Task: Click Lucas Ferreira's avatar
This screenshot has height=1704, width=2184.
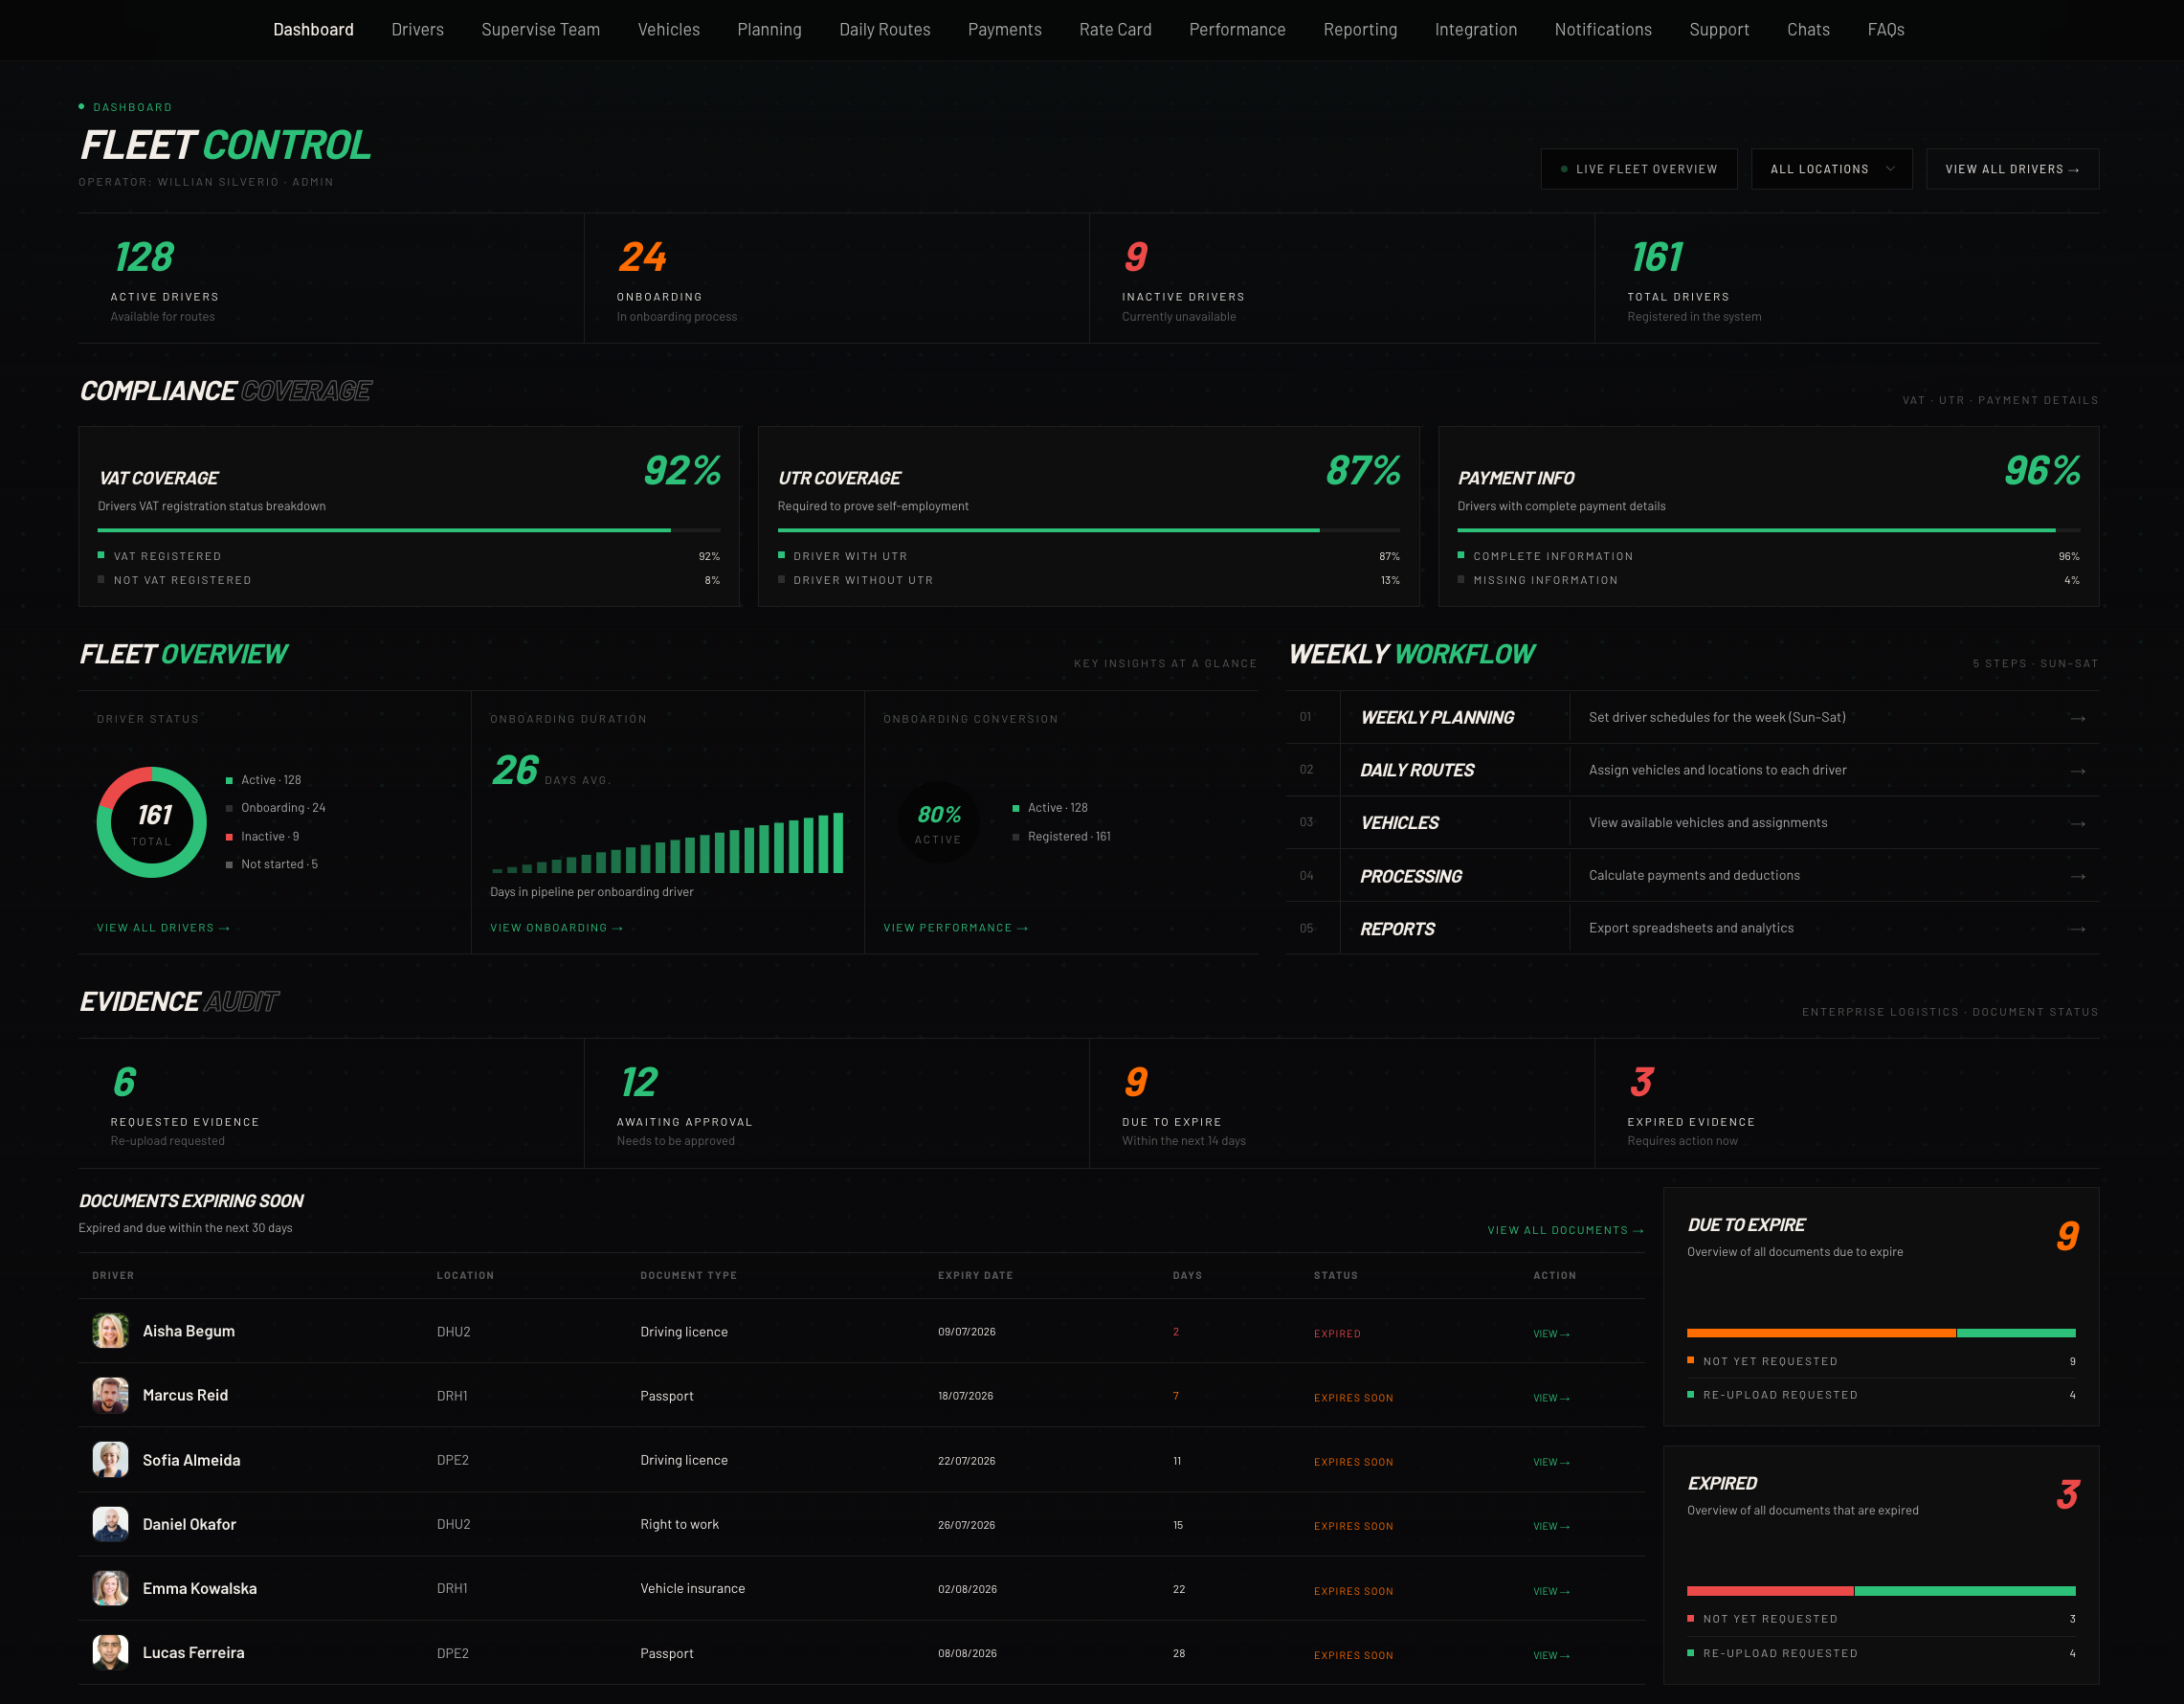Action: click(110, 1653)
